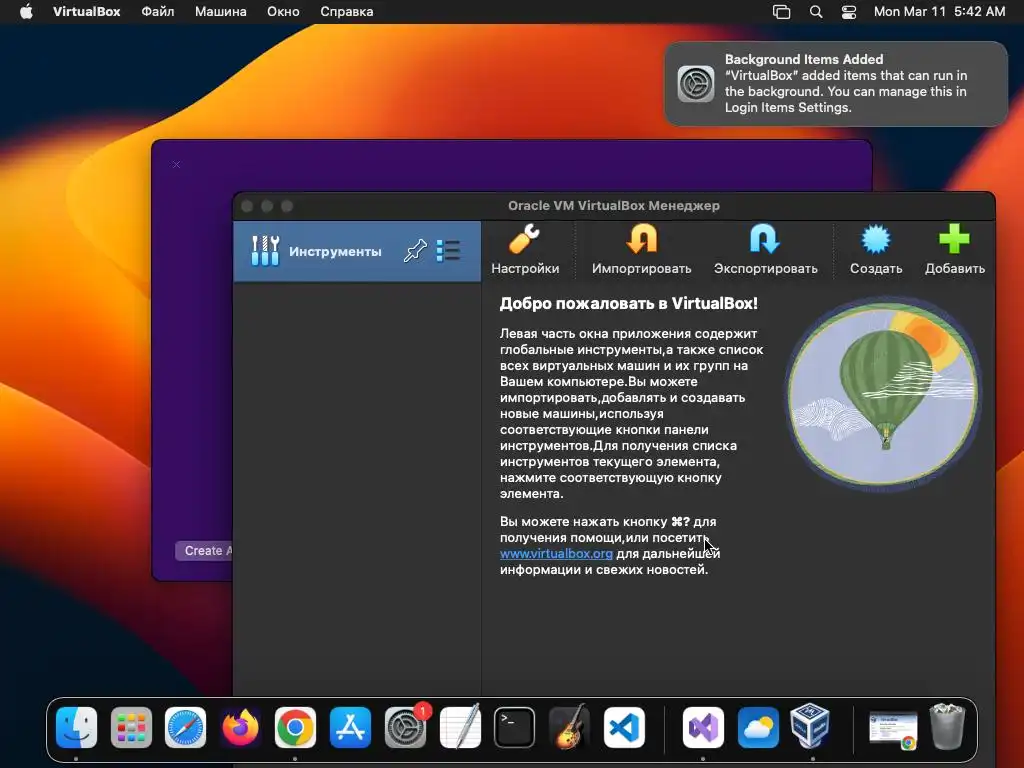Click the hot air balloon illustration
Viewport: 1024px width, 768px height.
click(x=884, y=394)
